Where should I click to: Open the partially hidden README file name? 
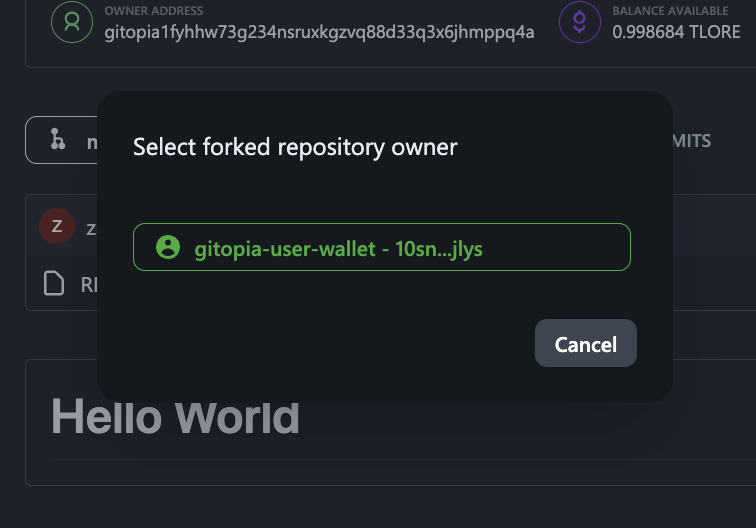88,285
